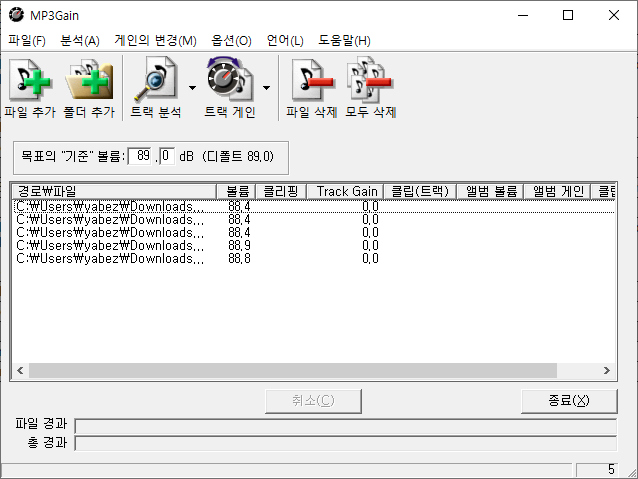Select the second file row in the list
The height and width of the screenshot is (479, 638).
[314, 220]
